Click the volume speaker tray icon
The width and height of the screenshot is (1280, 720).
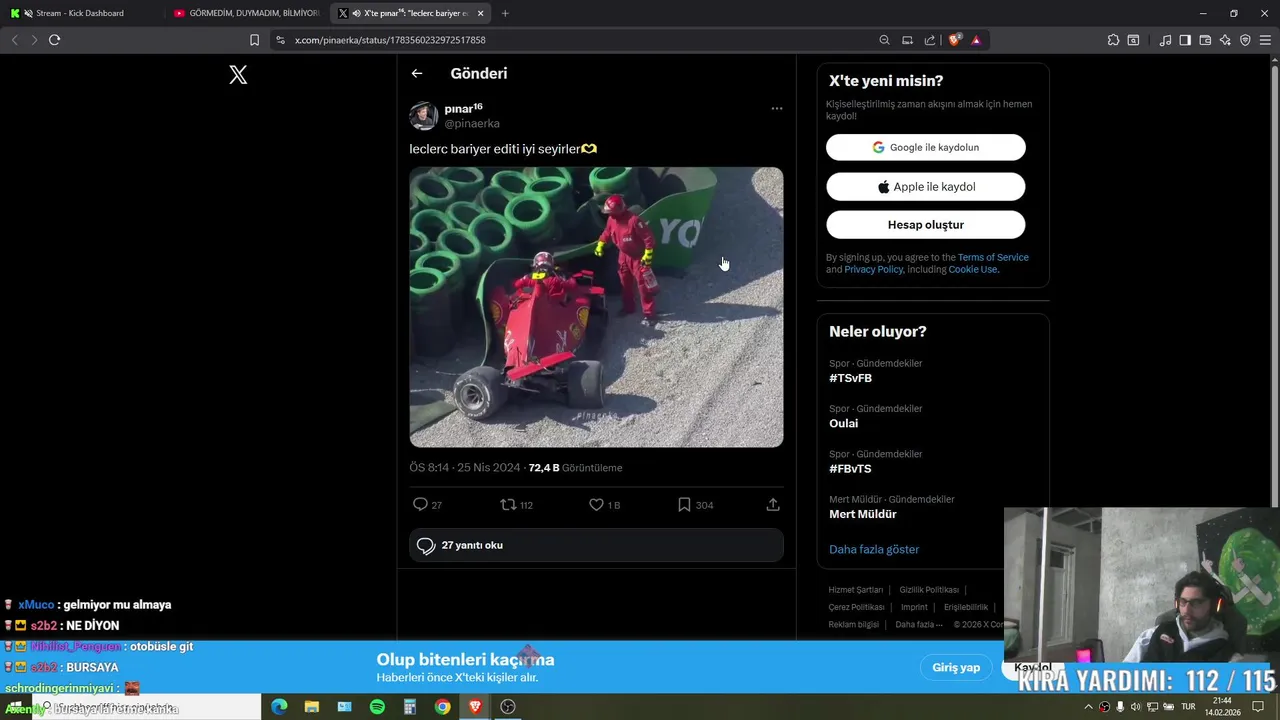pyautogui.click(x=1136, y=707)
